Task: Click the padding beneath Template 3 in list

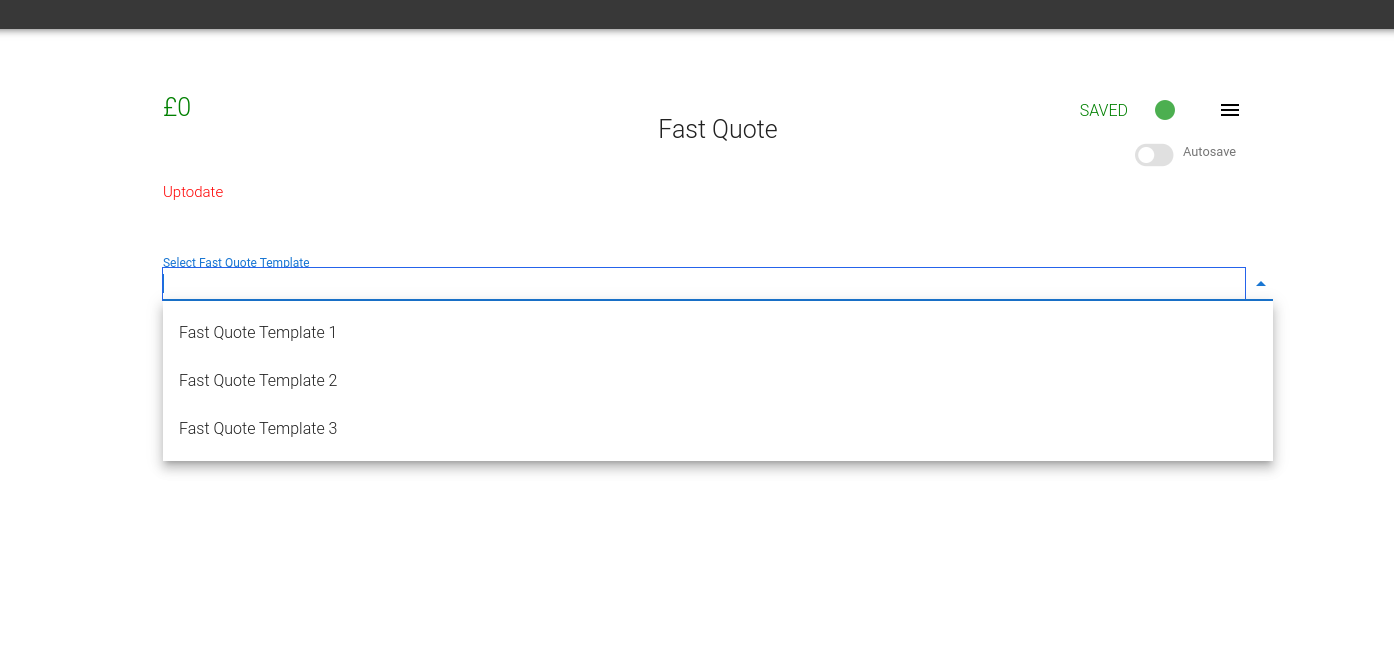Action: (718, 456)
